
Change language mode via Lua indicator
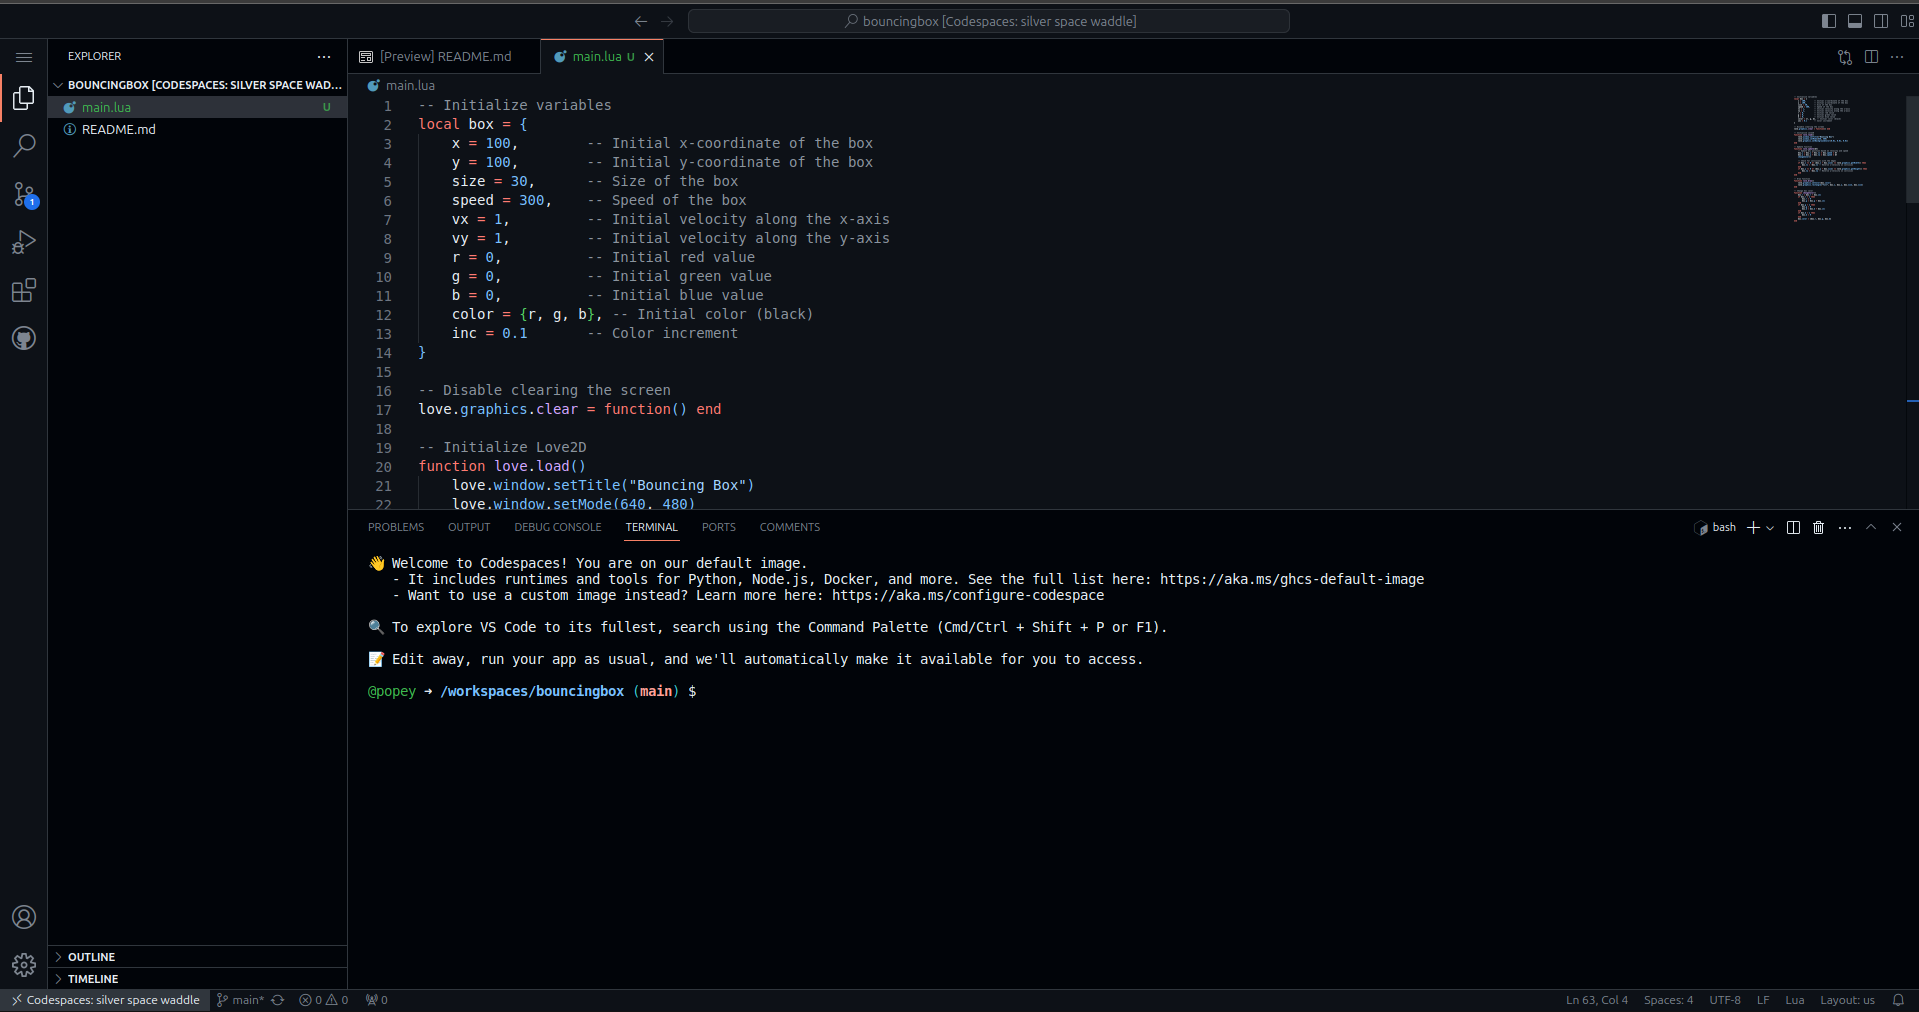pos(1795,1000)
